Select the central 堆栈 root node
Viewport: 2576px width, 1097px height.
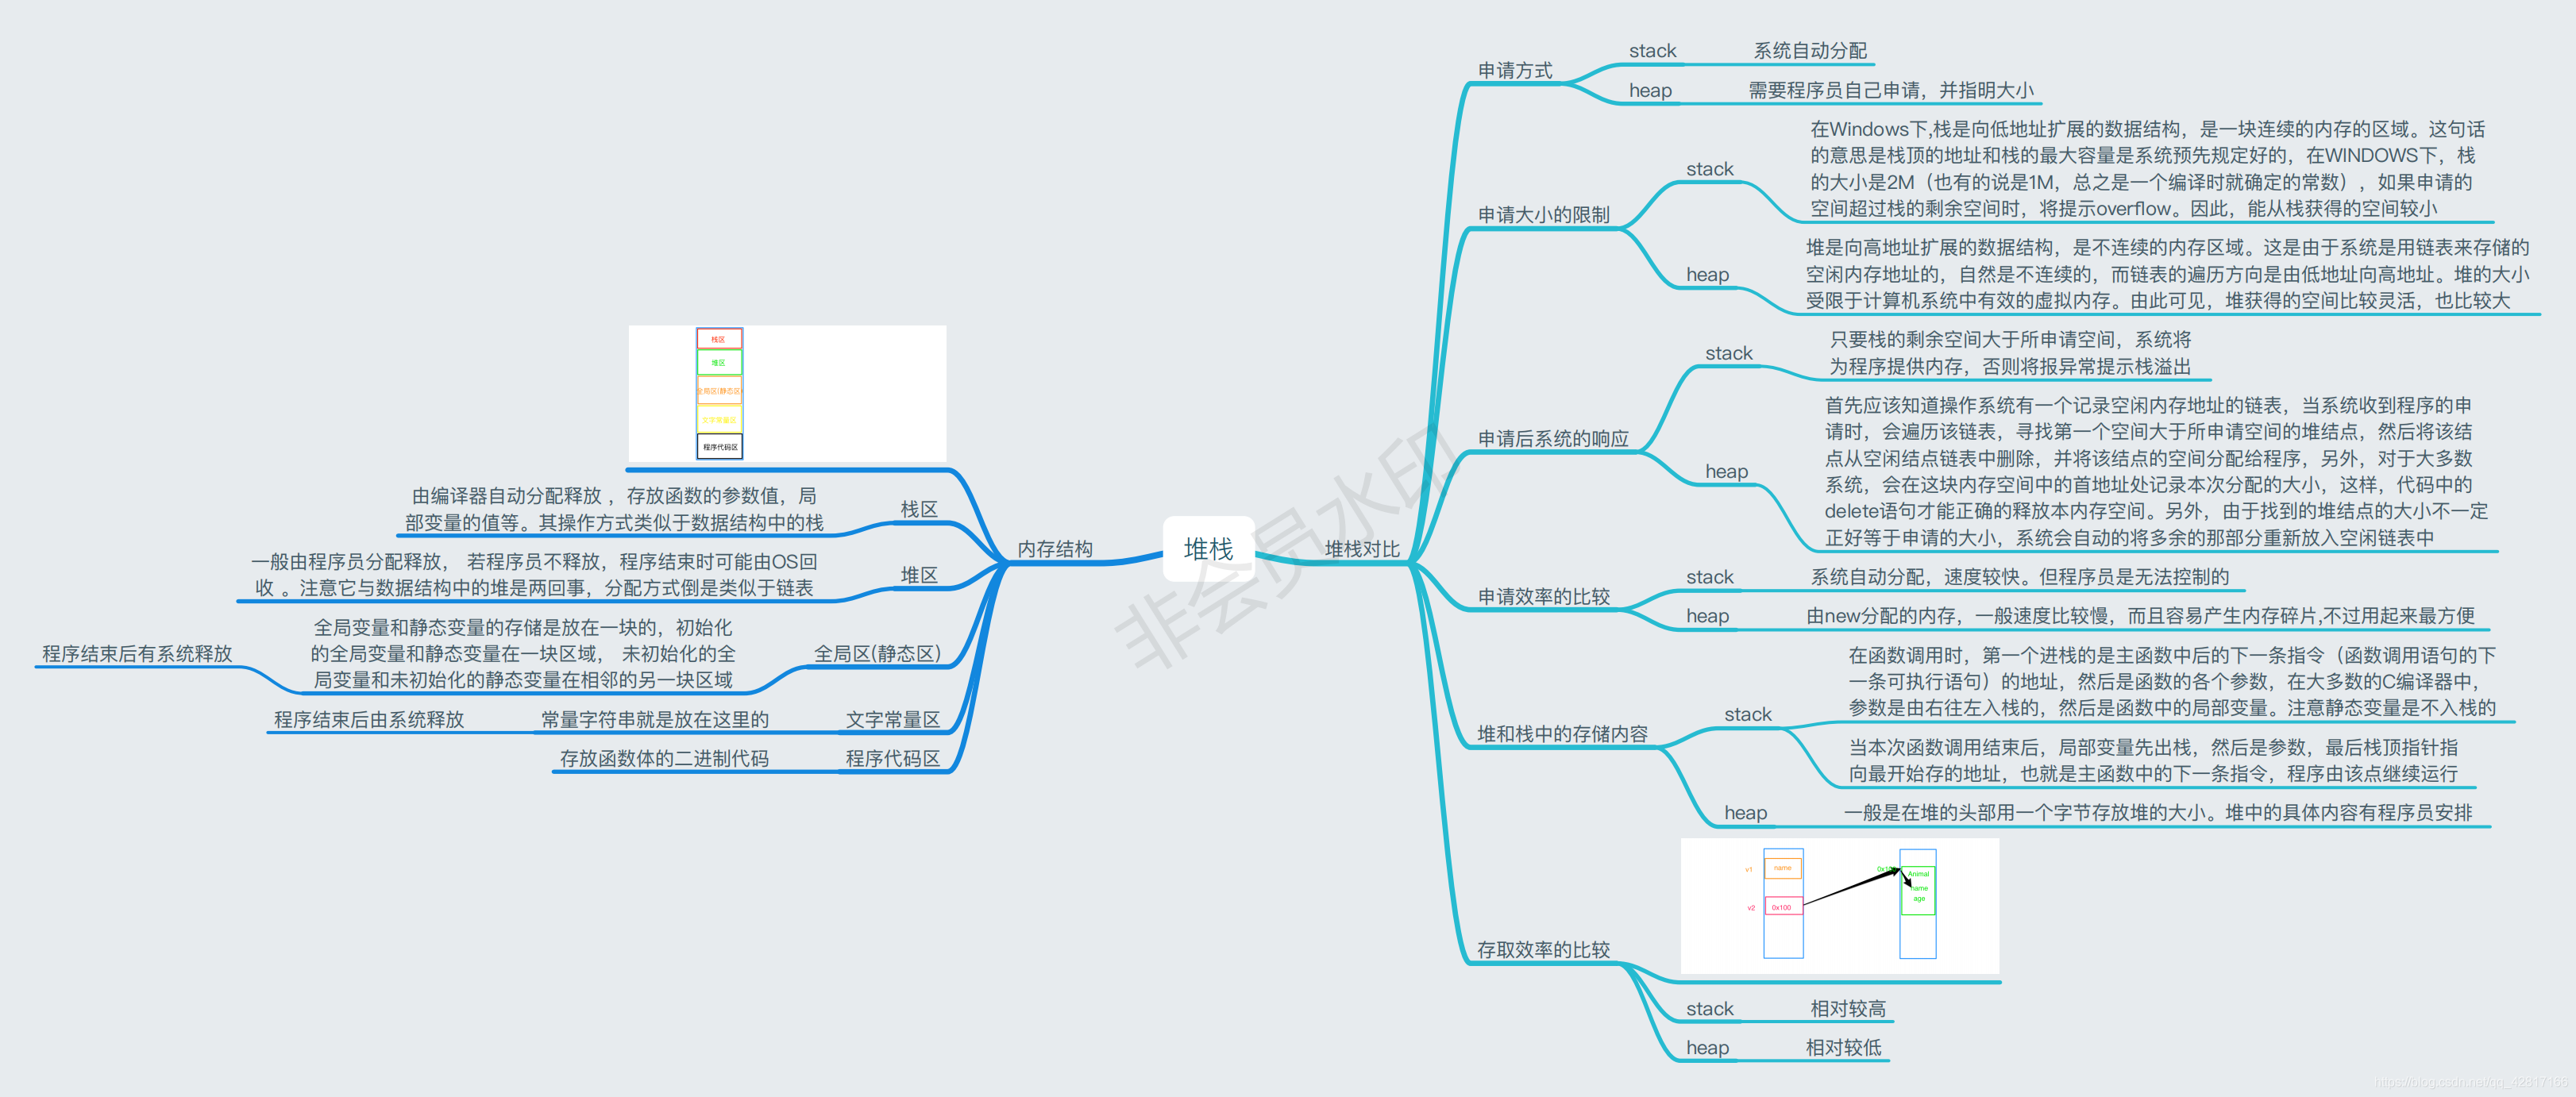1208,549
